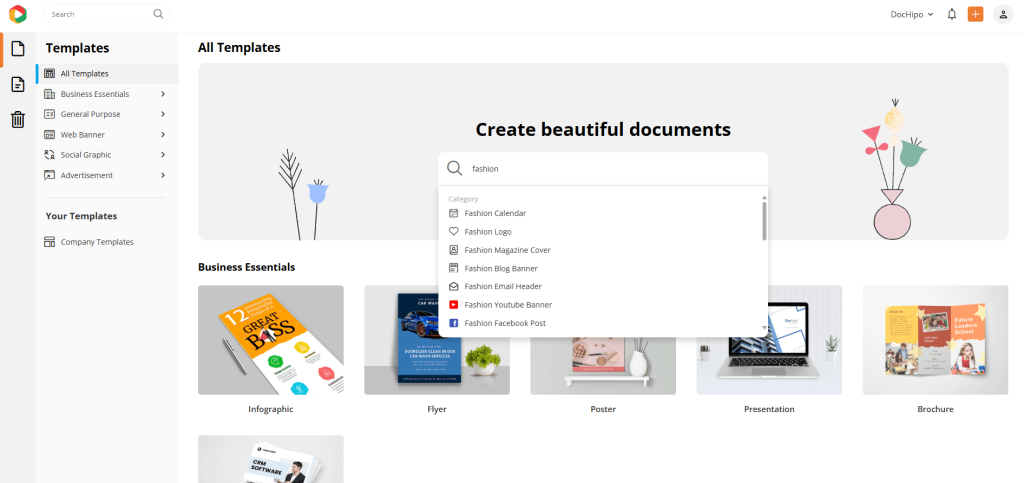
Task: Click the Facebook icon in suggestions
Action: (x=454, y=323)
